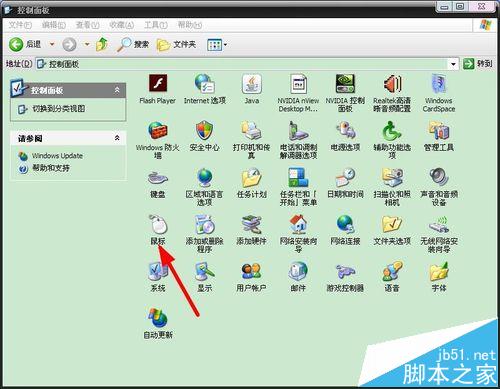
Task: Open 添加硬件 icon
Action: point(252,224)
